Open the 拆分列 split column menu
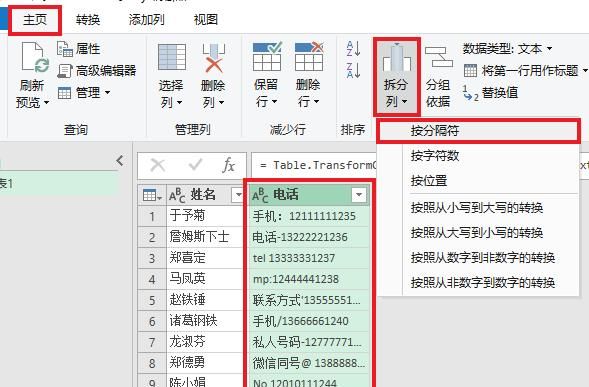Viewport: 589px width, 387px height. 396,77
